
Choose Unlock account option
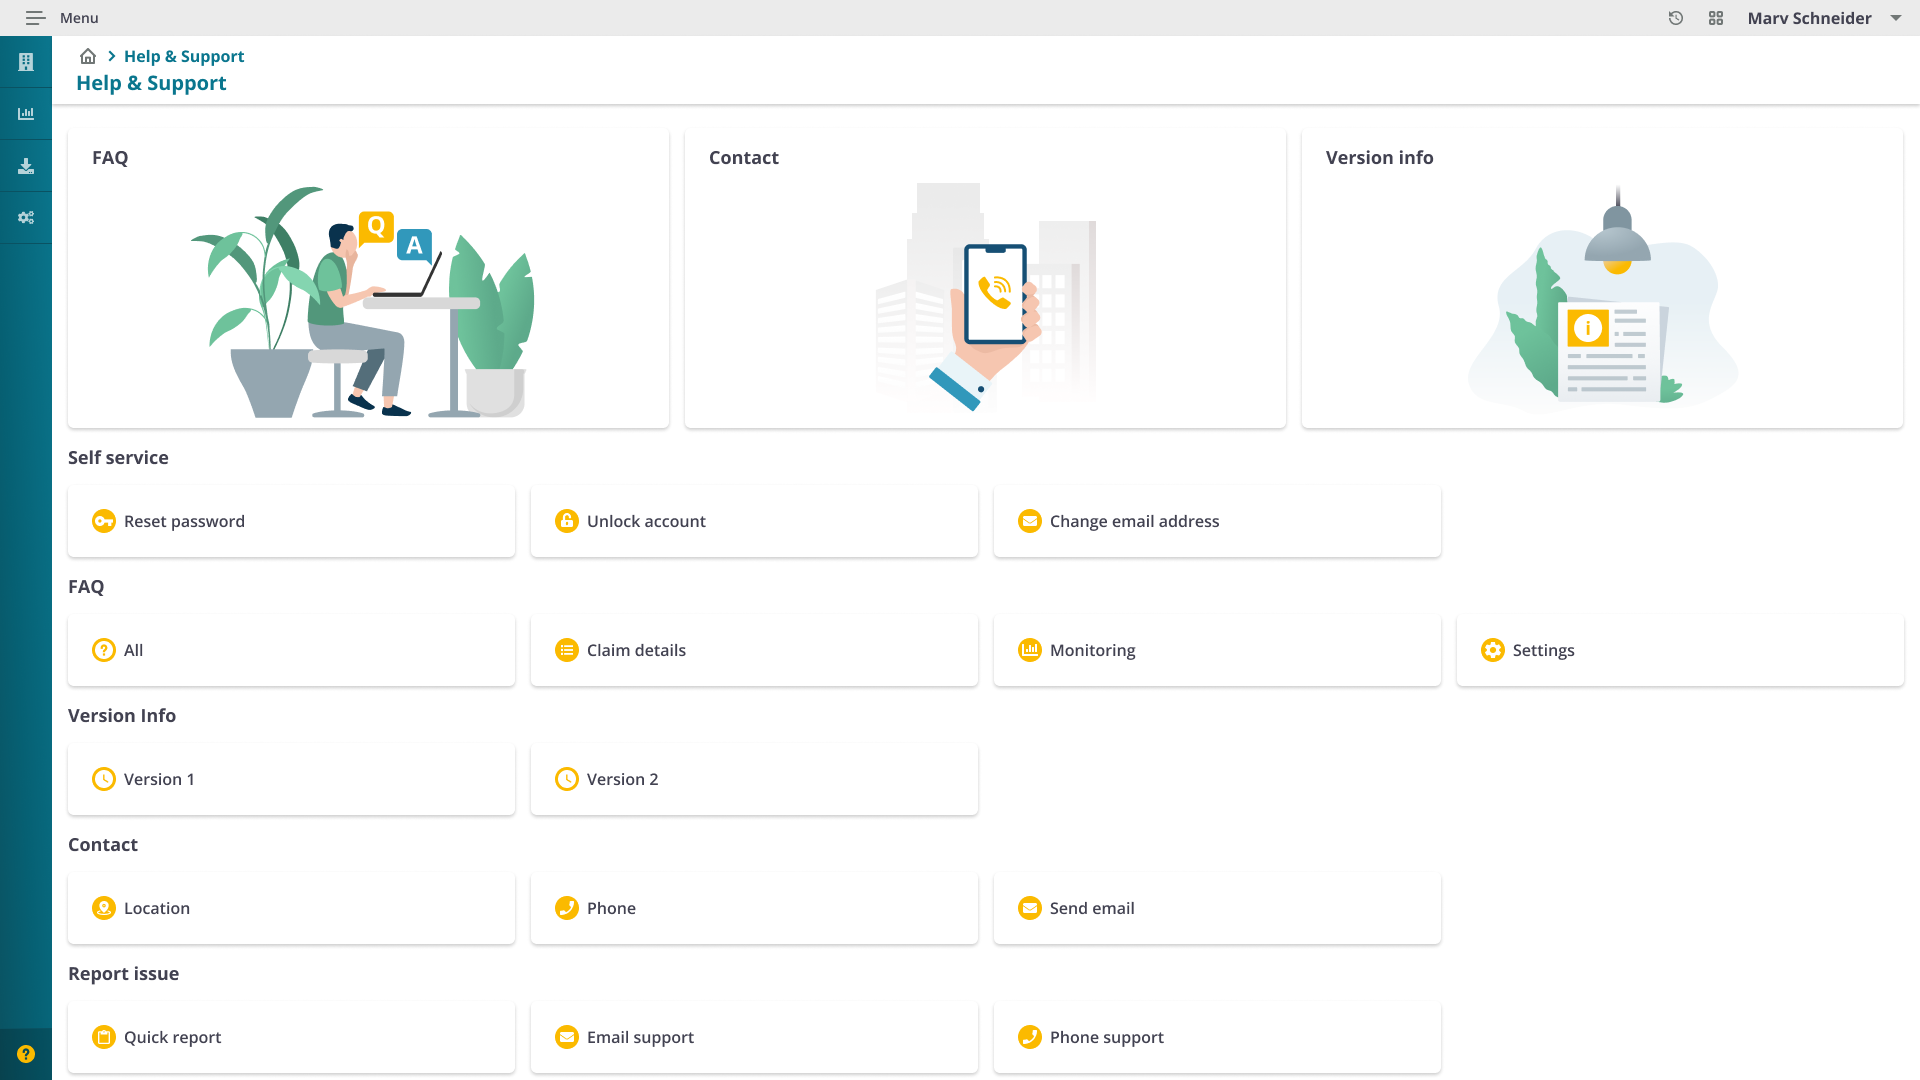(x=754, y=521)
